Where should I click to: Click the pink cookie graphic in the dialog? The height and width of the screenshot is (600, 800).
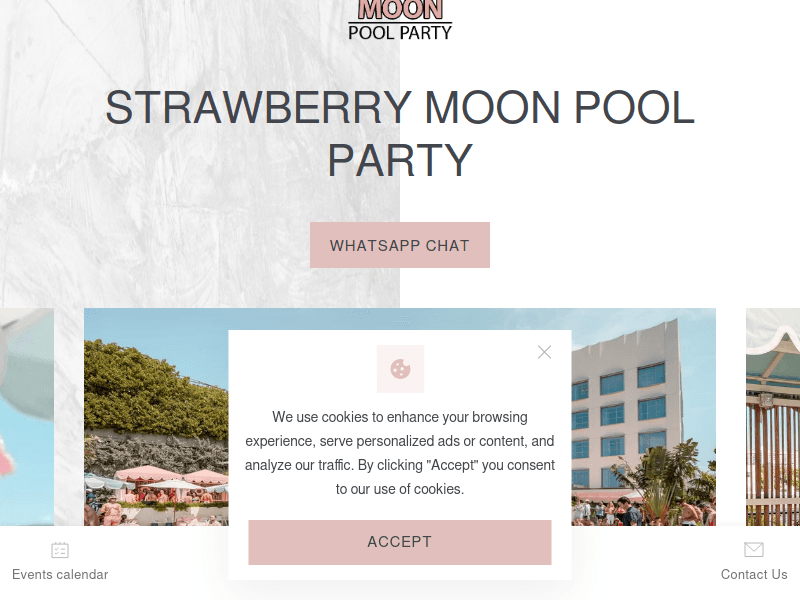400,369
